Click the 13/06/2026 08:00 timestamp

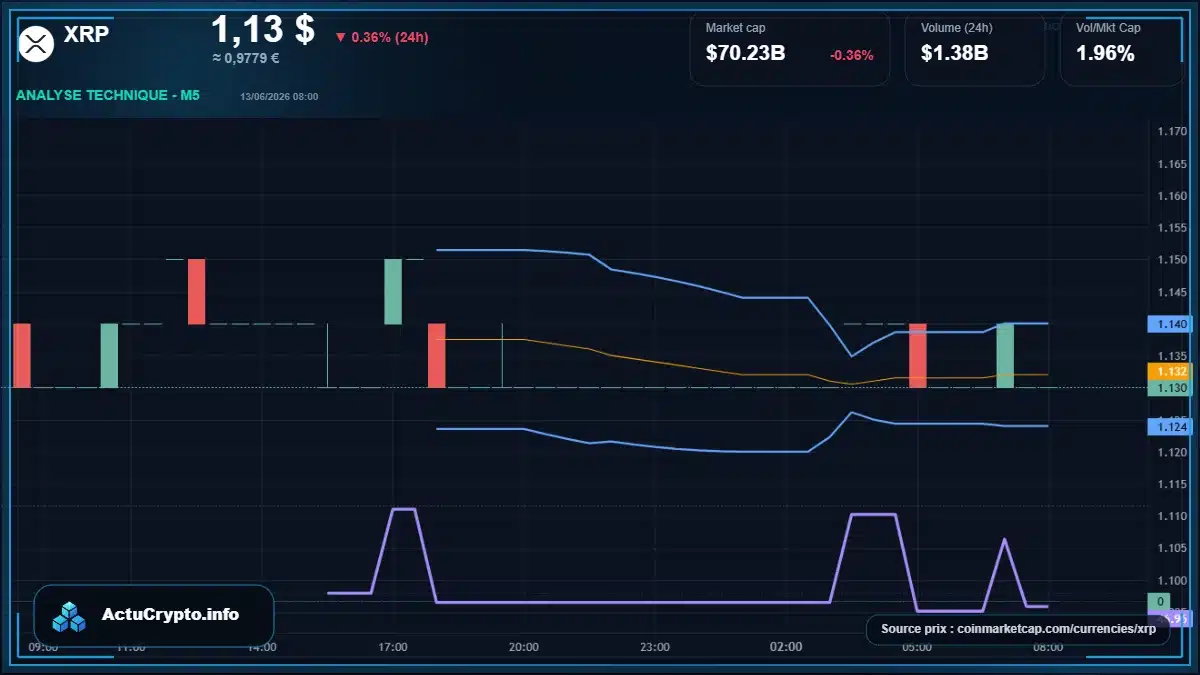[279, 97]
